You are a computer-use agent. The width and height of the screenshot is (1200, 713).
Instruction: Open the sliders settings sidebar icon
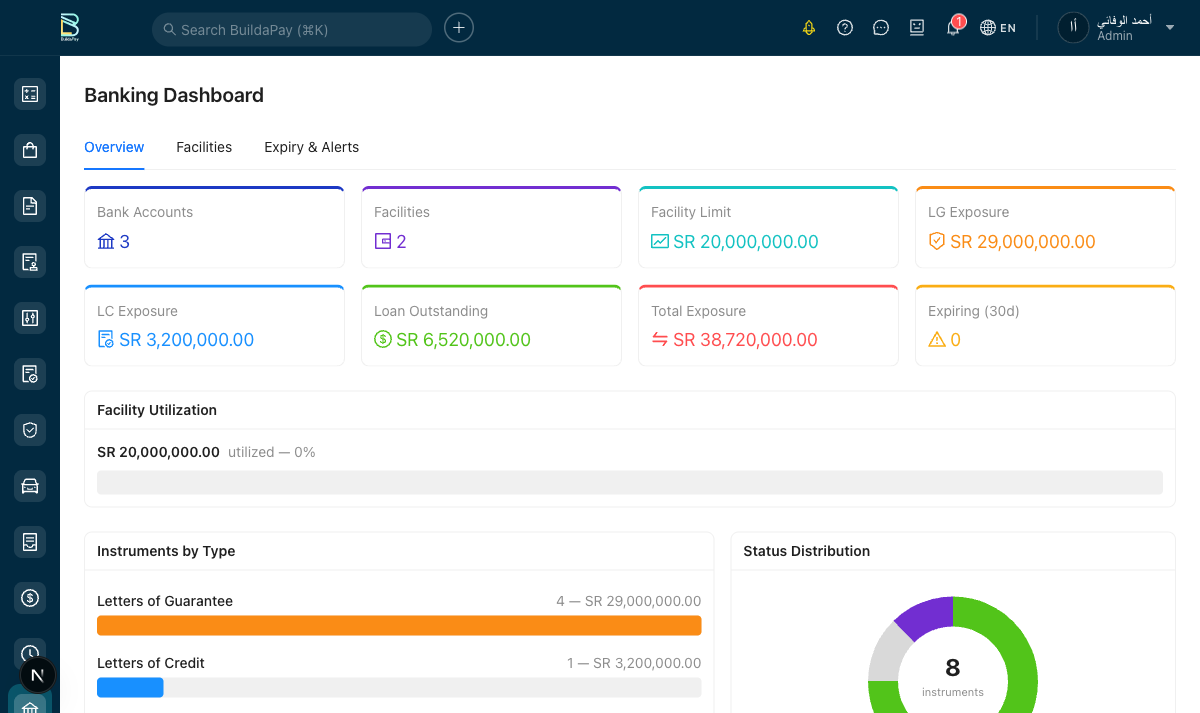[x=30, y=318]
